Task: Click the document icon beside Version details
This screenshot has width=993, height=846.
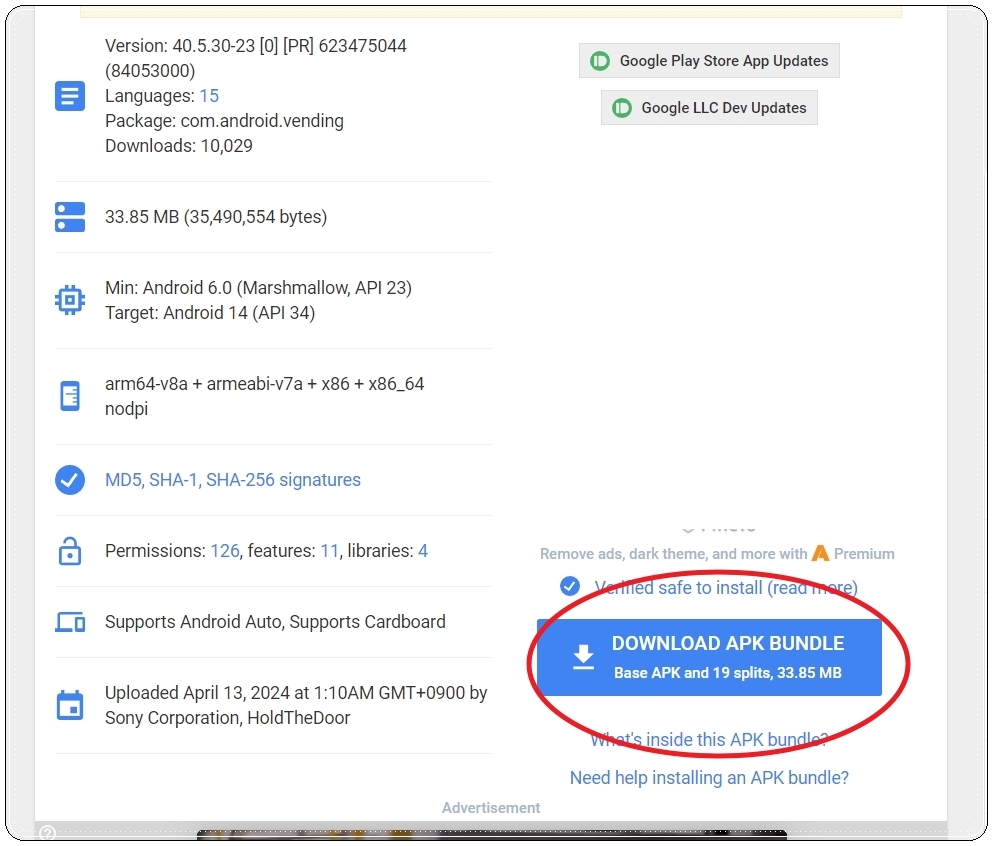Action: 70,96
